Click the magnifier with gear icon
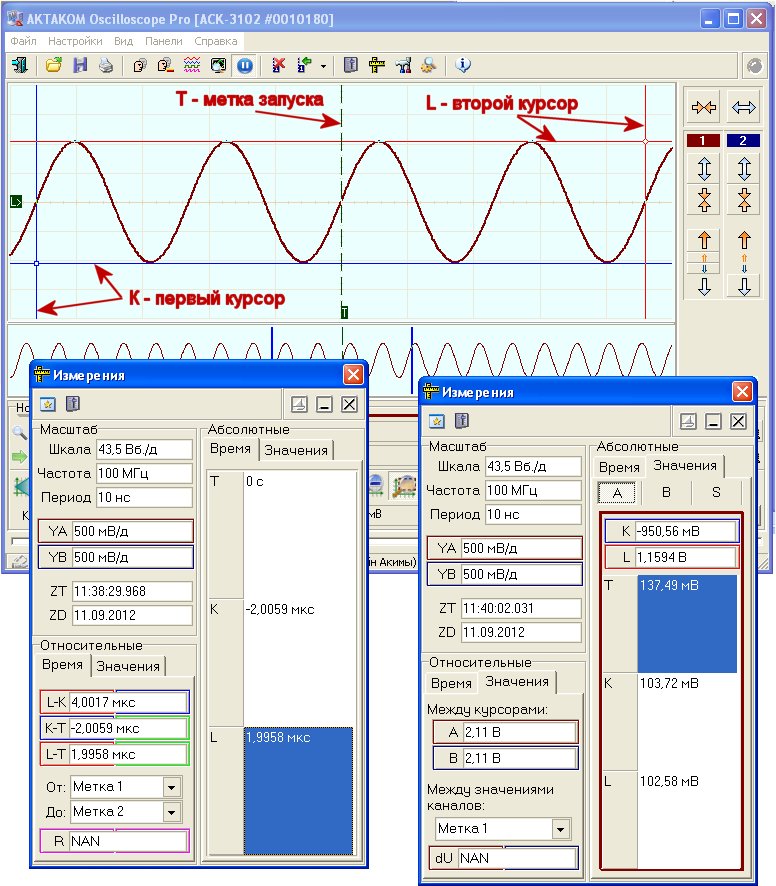The height and width of the screenshot is (886, 776). point(429,65)
